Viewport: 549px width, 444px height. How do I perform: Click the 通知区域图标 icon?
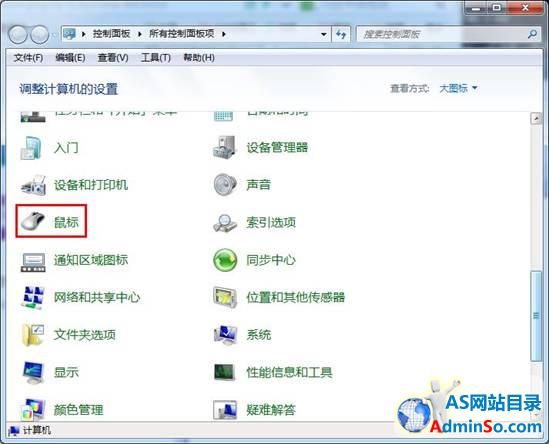pyautogui.click(x=33, y=262)
